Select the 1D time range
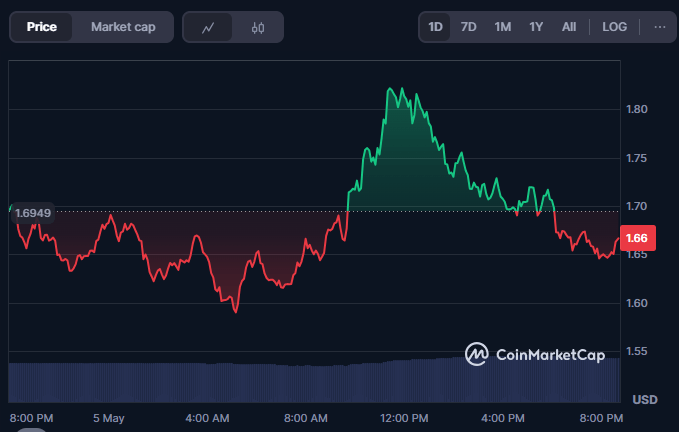679x432 pixels. (436, 27)
